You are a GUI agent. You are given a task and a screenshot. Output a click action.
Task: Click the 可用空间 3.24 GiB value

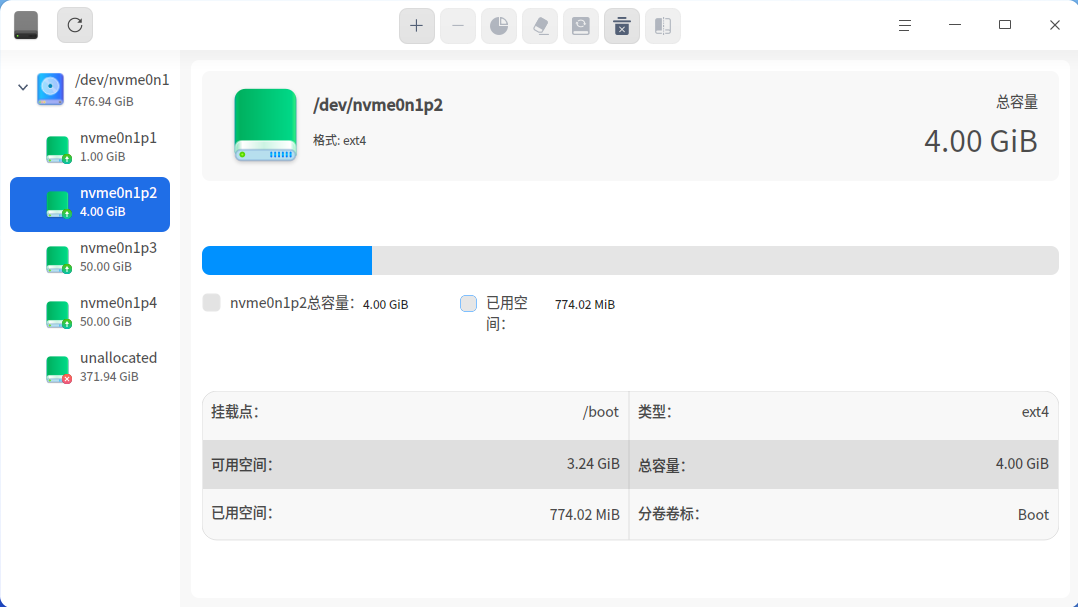tap(593, 464)
